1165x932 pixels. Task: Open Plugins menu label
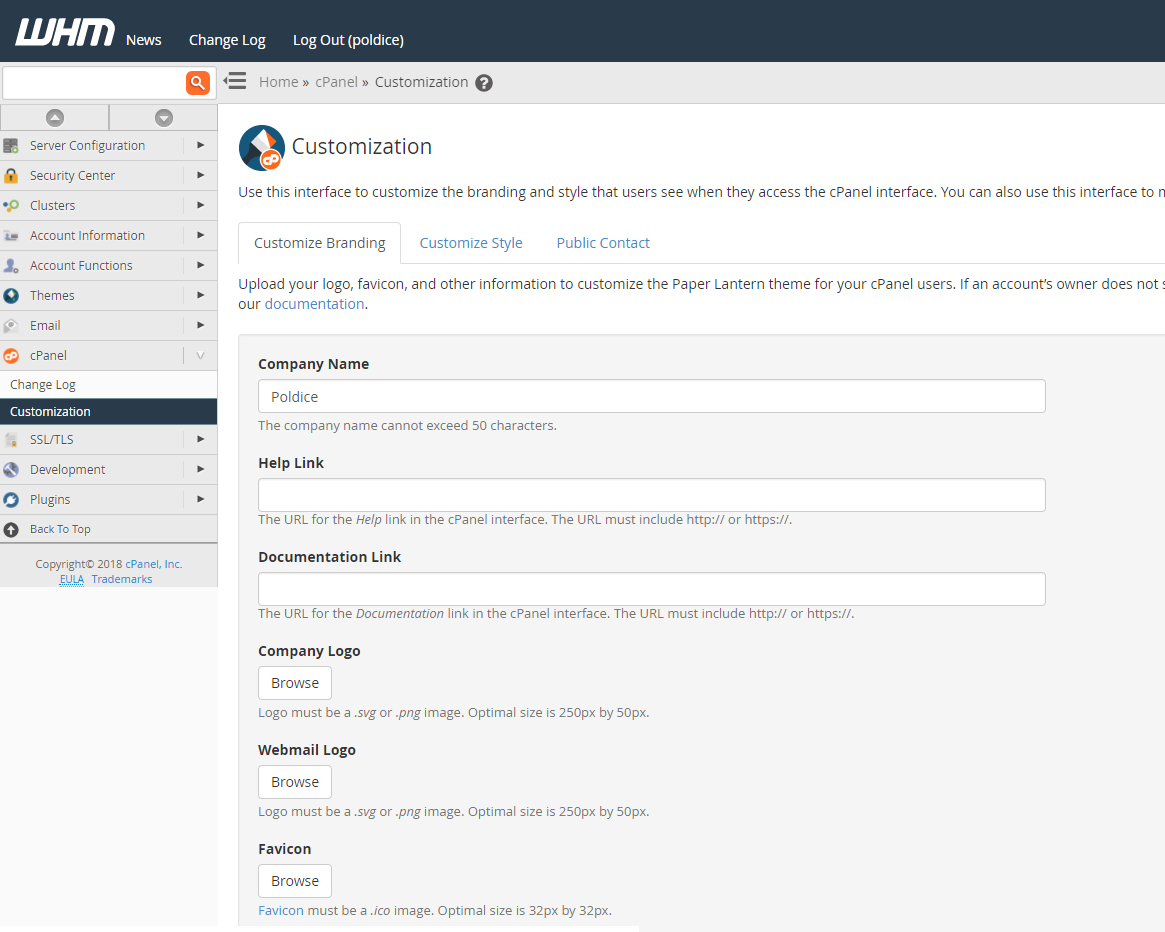(x=50, y=499)
